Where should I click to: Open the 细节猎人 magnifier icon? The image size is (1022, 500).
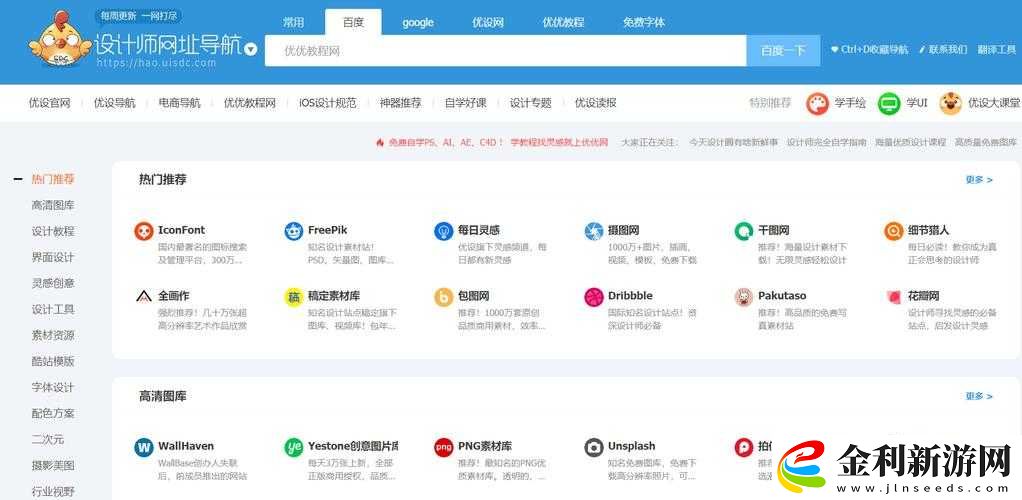tap(894, 231)
